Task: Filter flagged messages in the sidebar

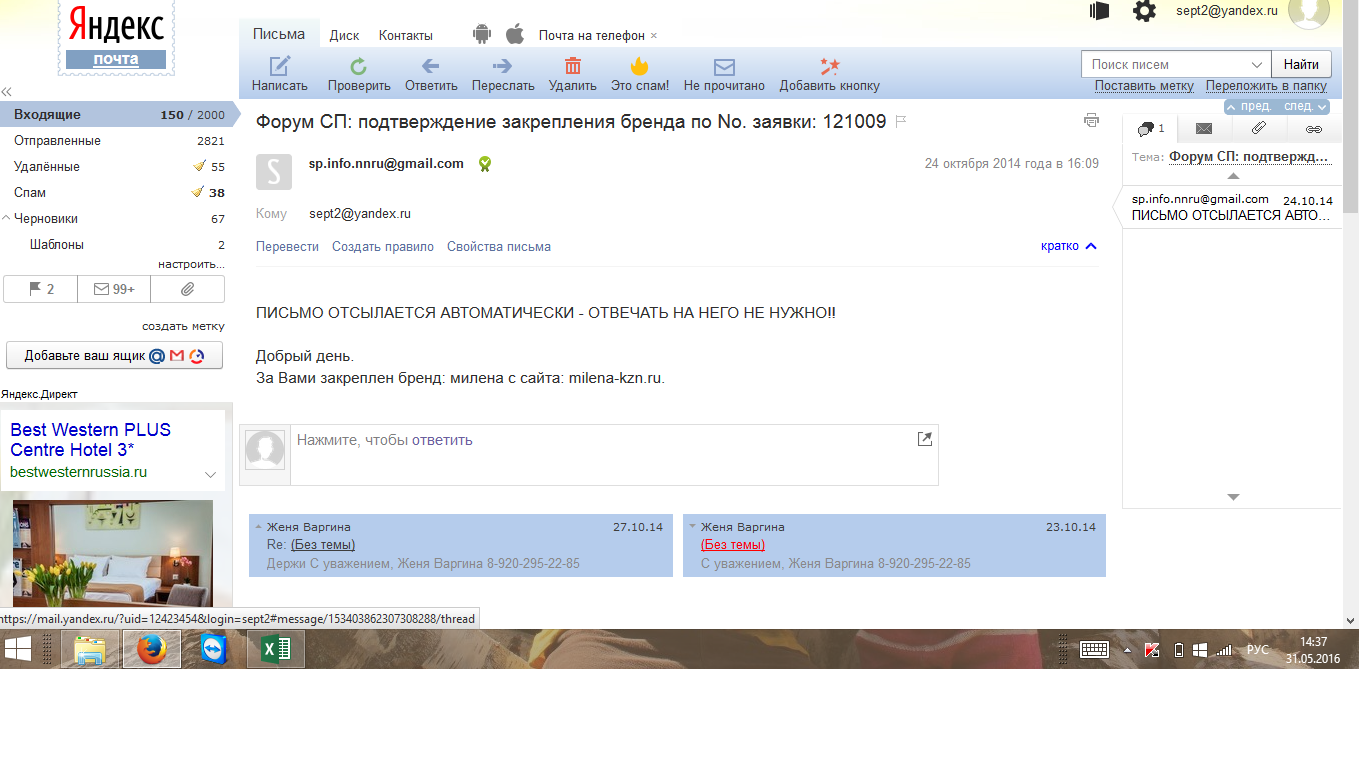Action: click(41, 289)
